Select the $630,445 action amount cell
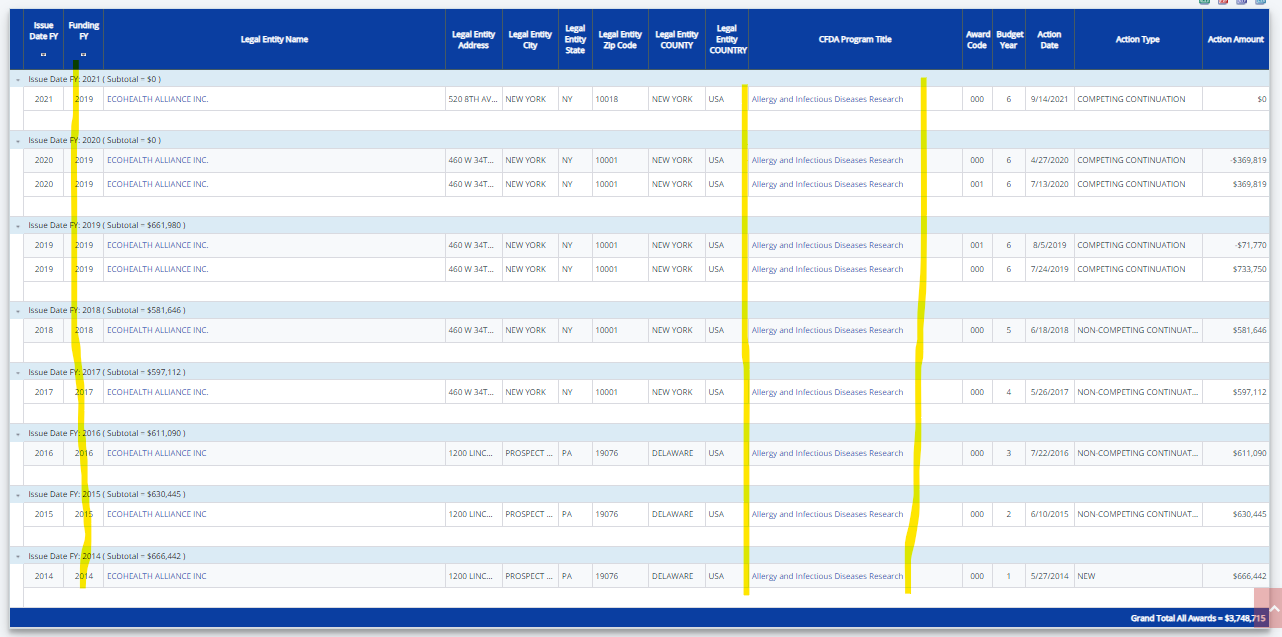 [1236, 514]
